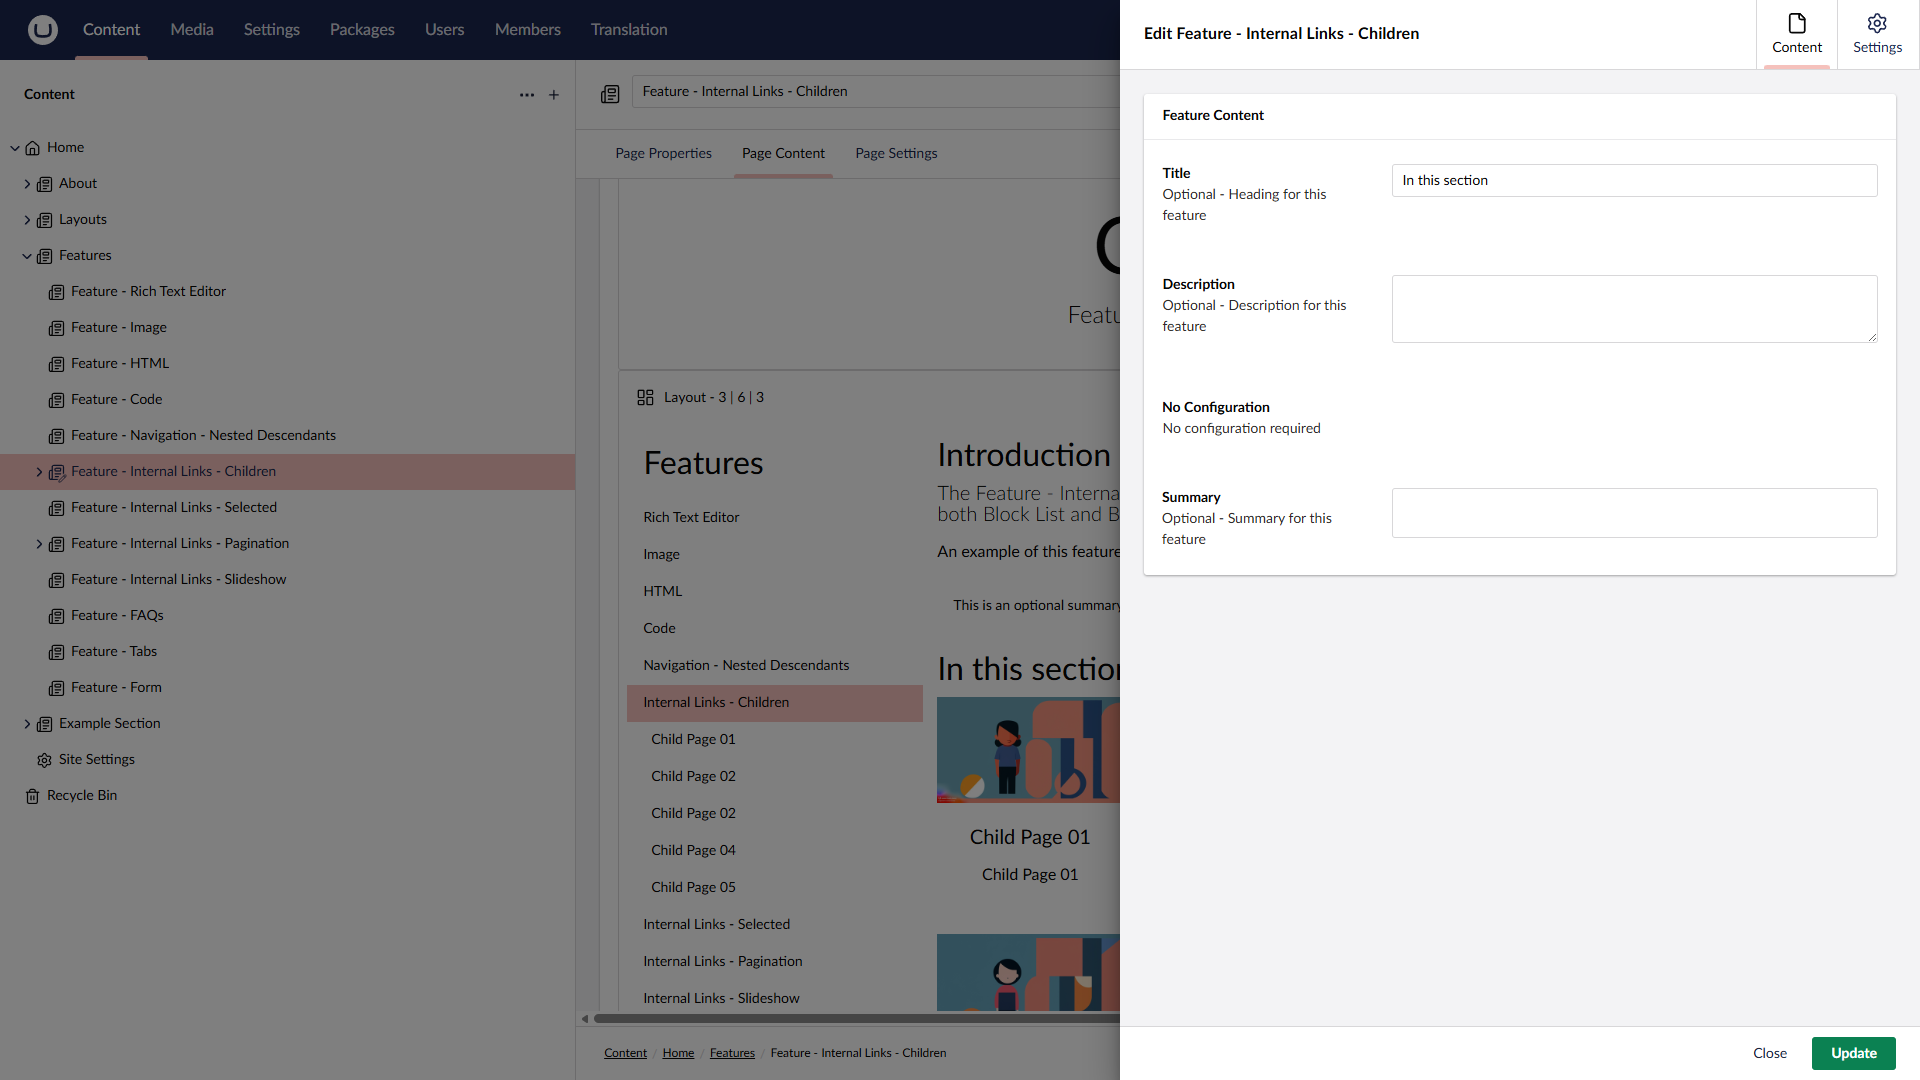Expand Feature - Internal Links - Pagination node
1920x1080 pixels.
[x=39, y=544]
